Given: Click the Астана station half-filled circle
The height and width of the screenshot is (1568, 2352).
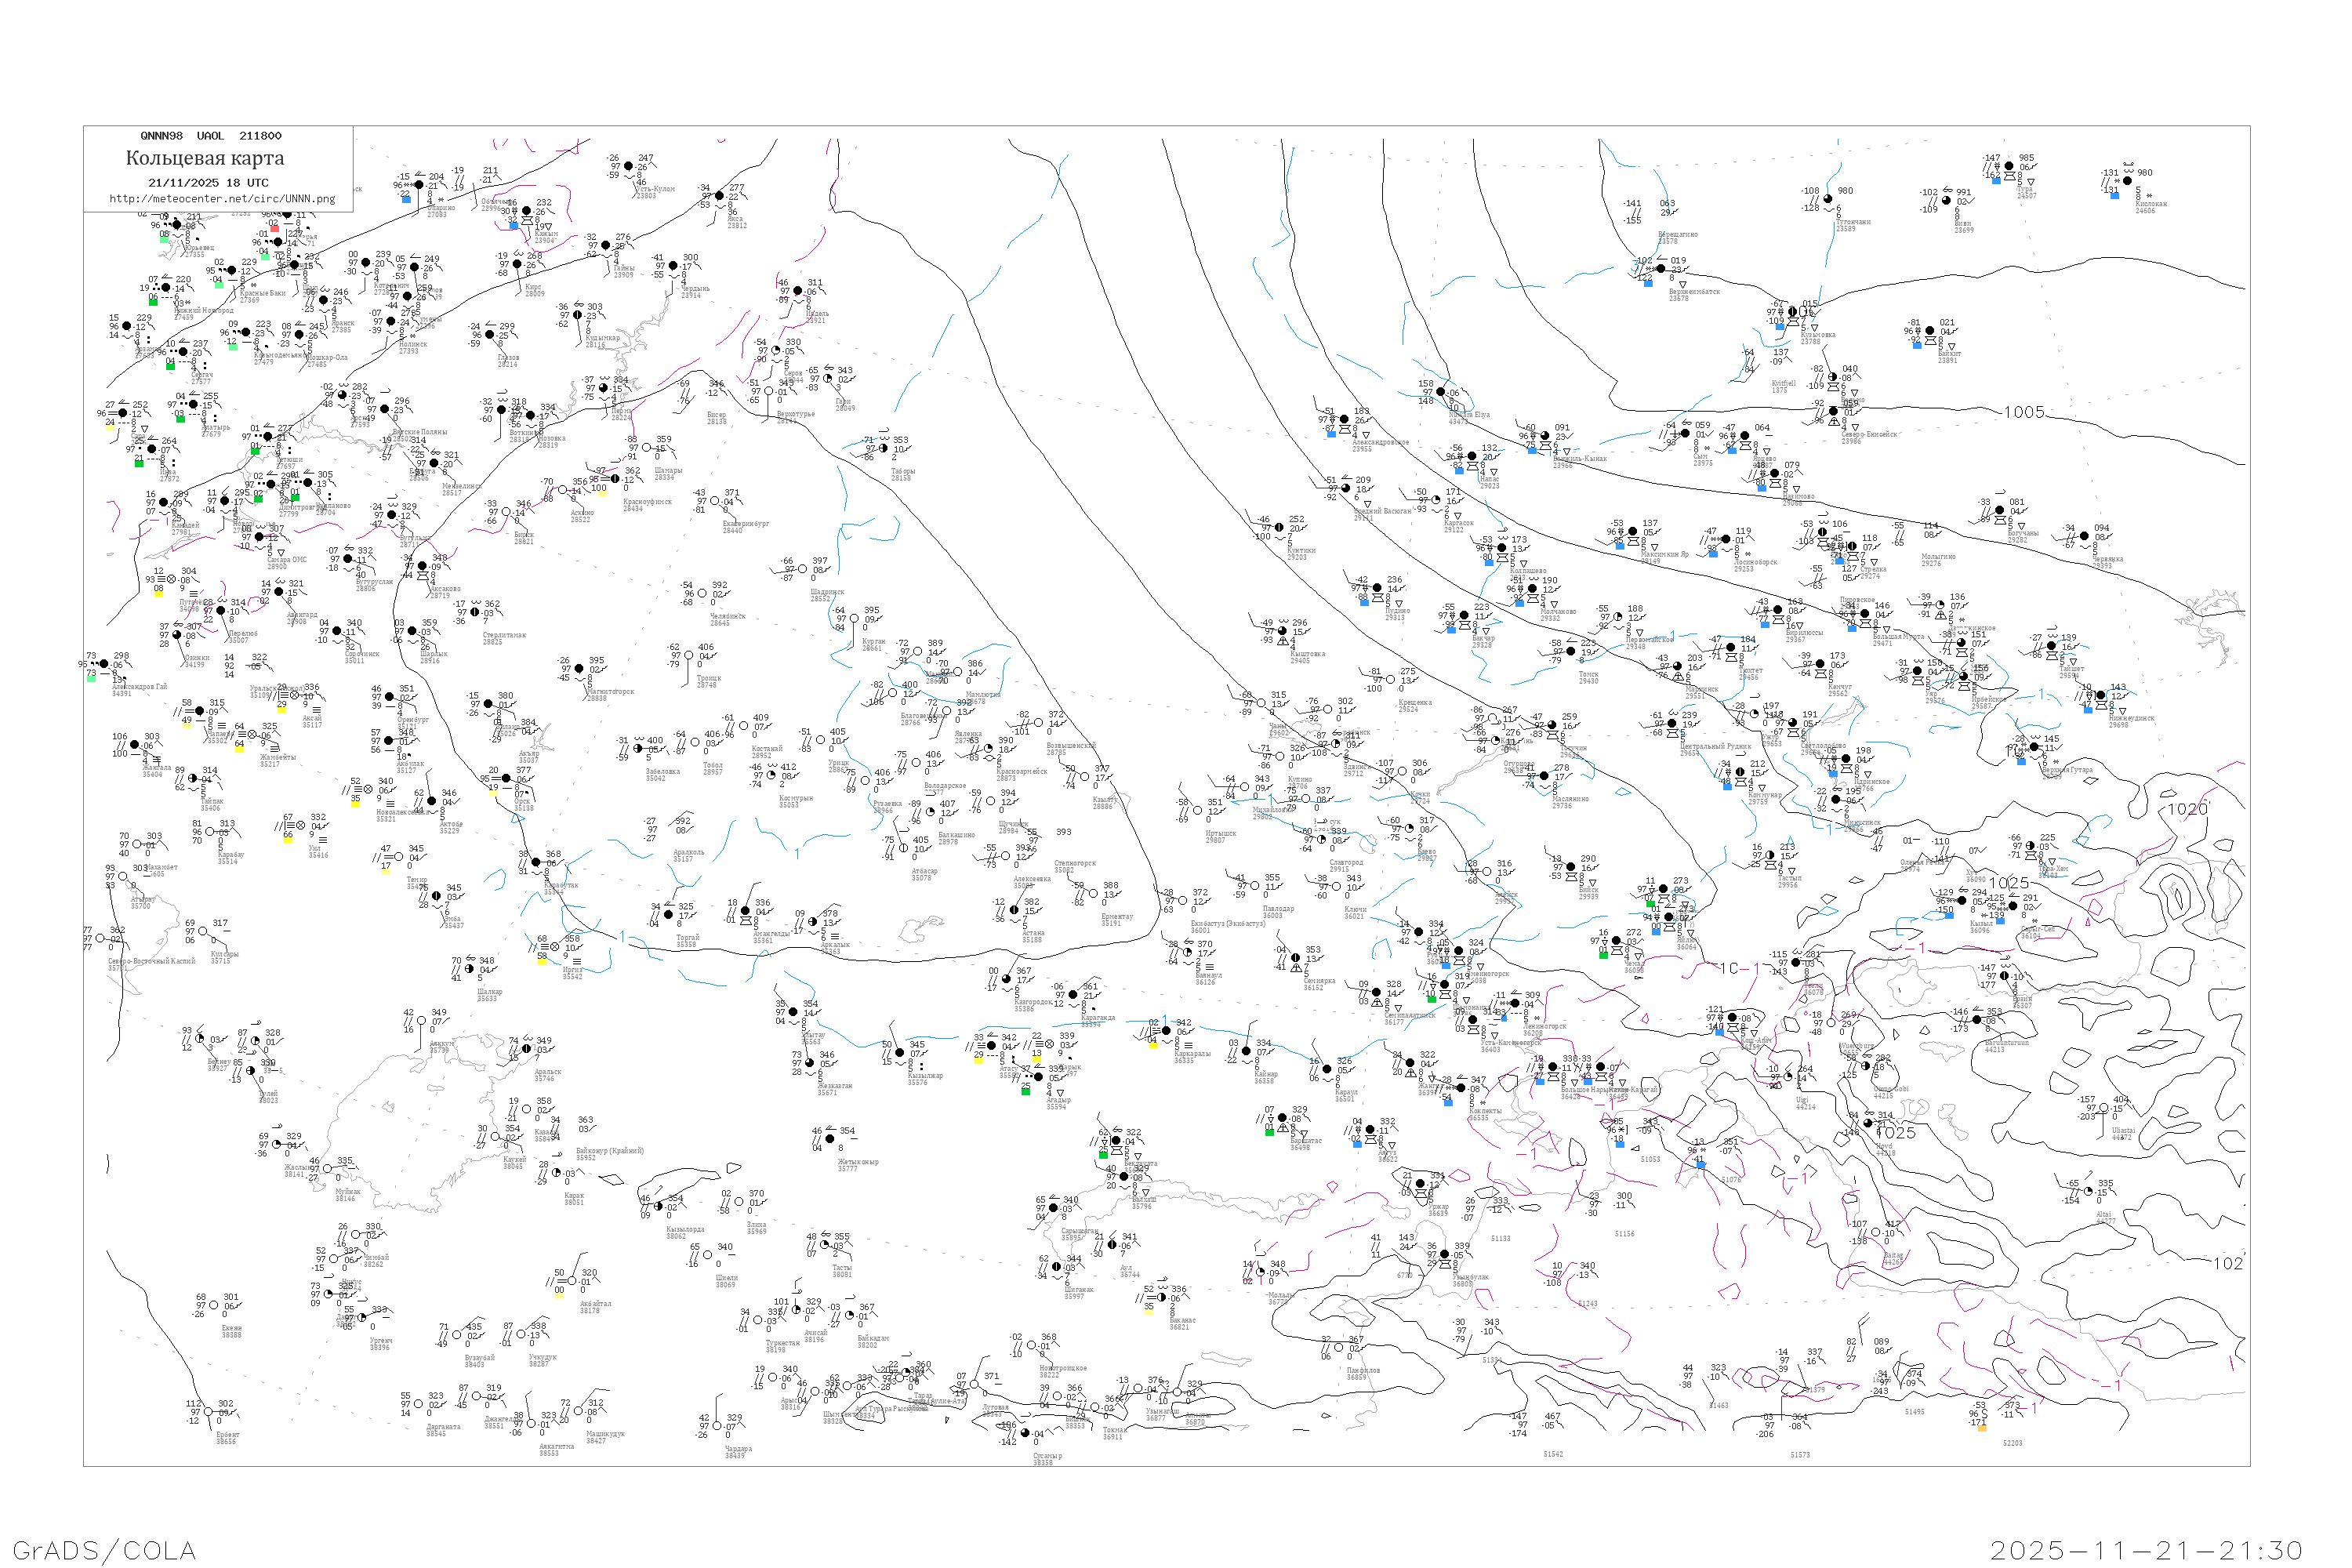Looking at the screenshot, I should 1014,910.
